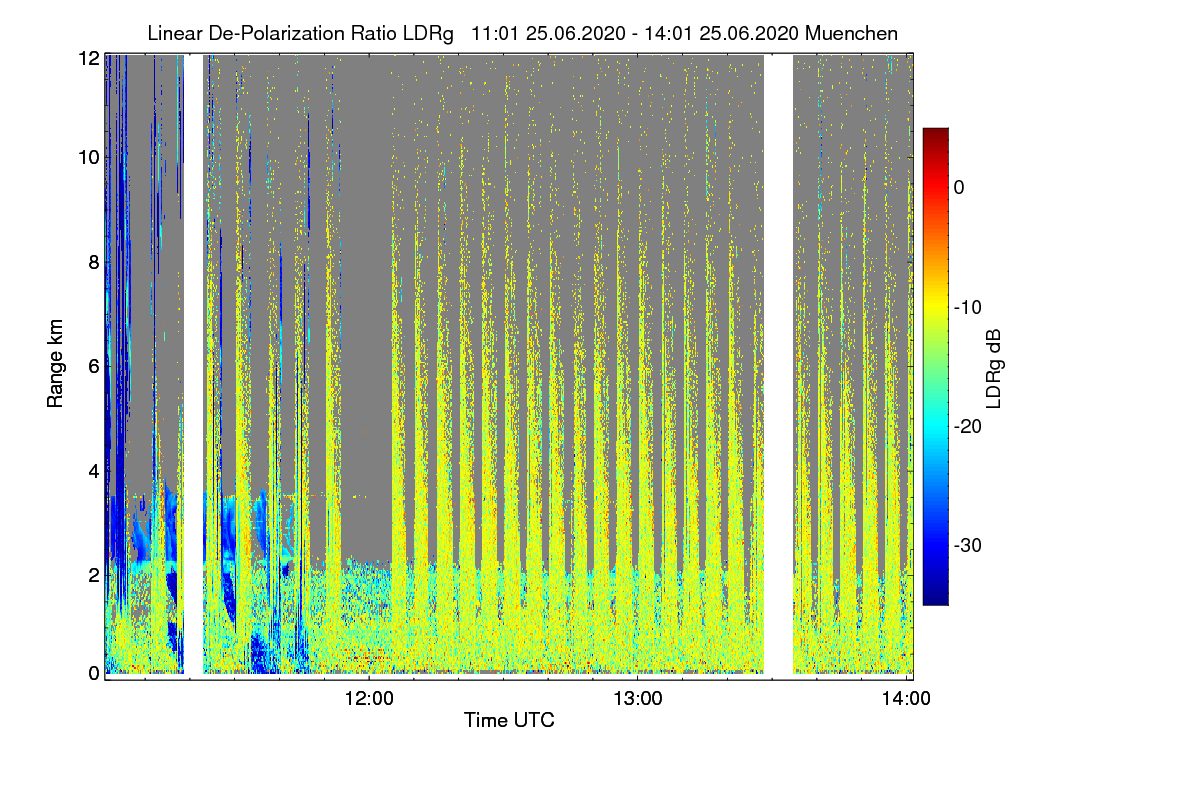This screenshot has height=800, width=1200.
Task: Click the end timestamp '14:01 25.06.2020' in the title
Action: pyautogui.click(x=721, y=33)
